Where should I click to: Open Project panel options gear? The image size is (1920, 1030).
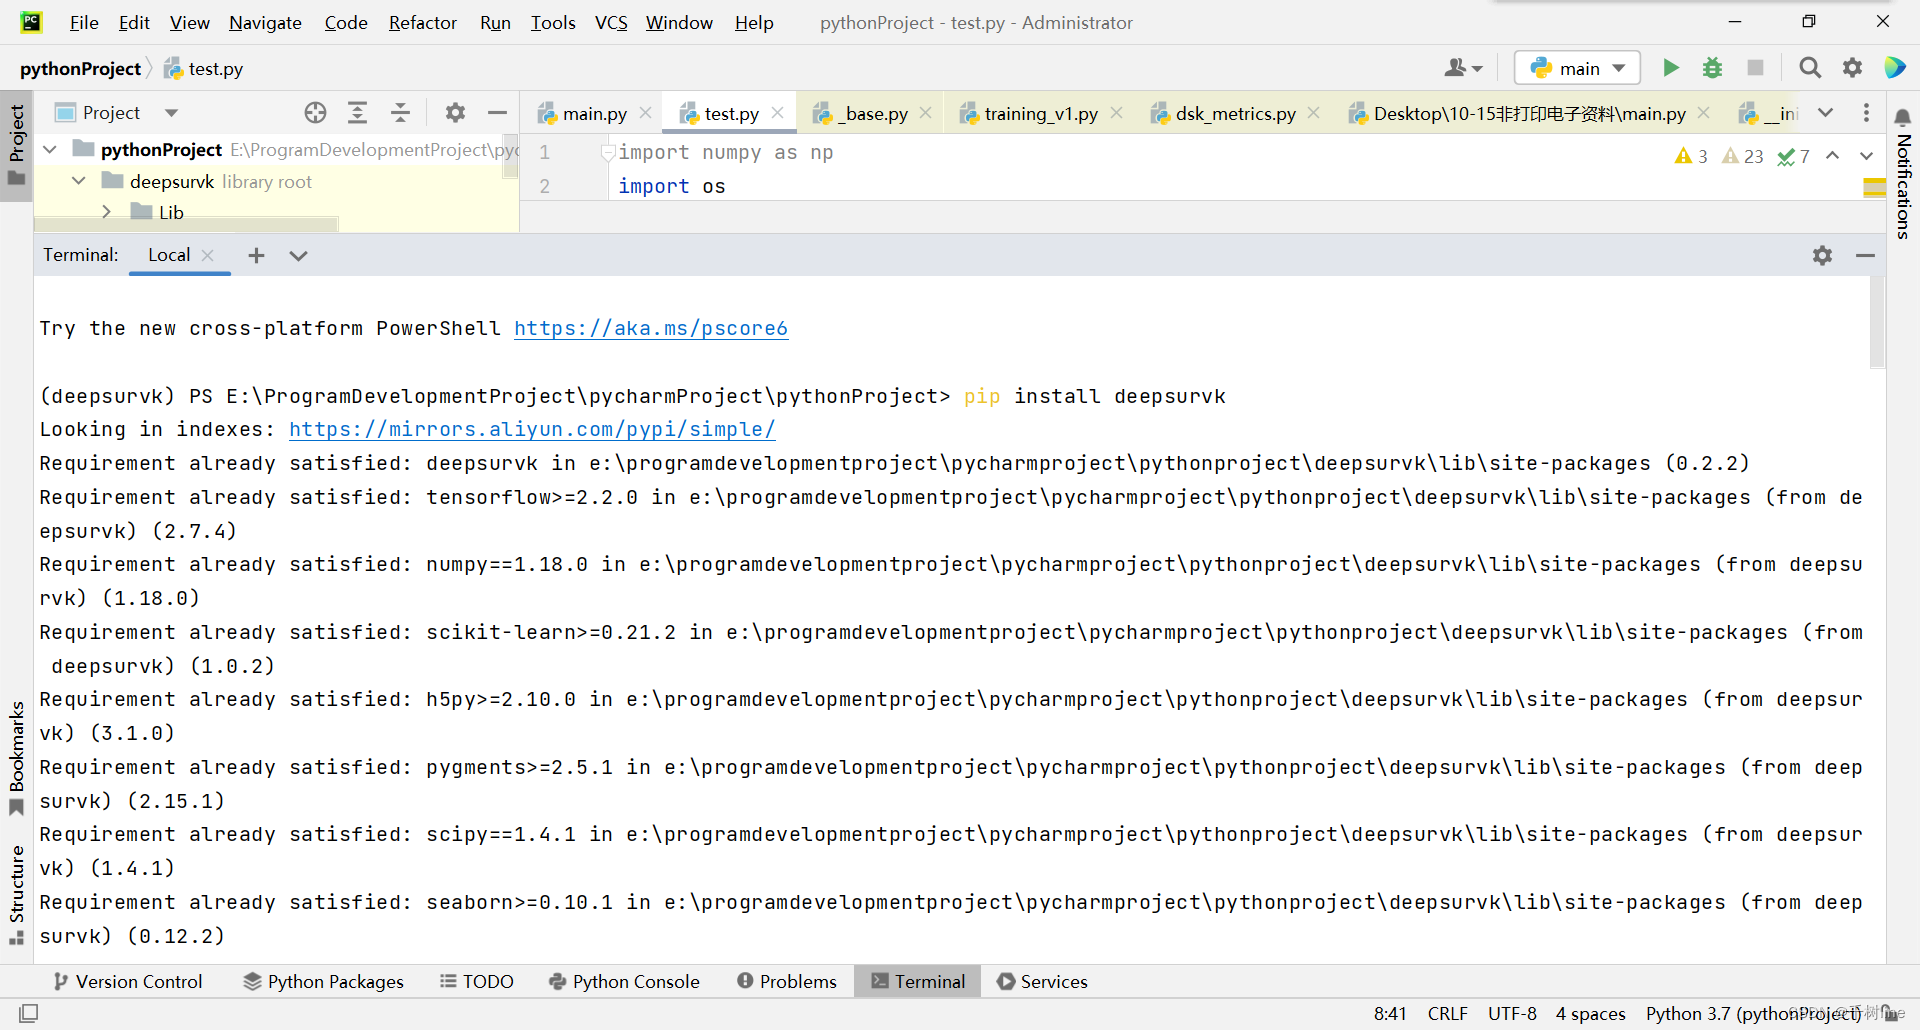[x=455, y=113]
